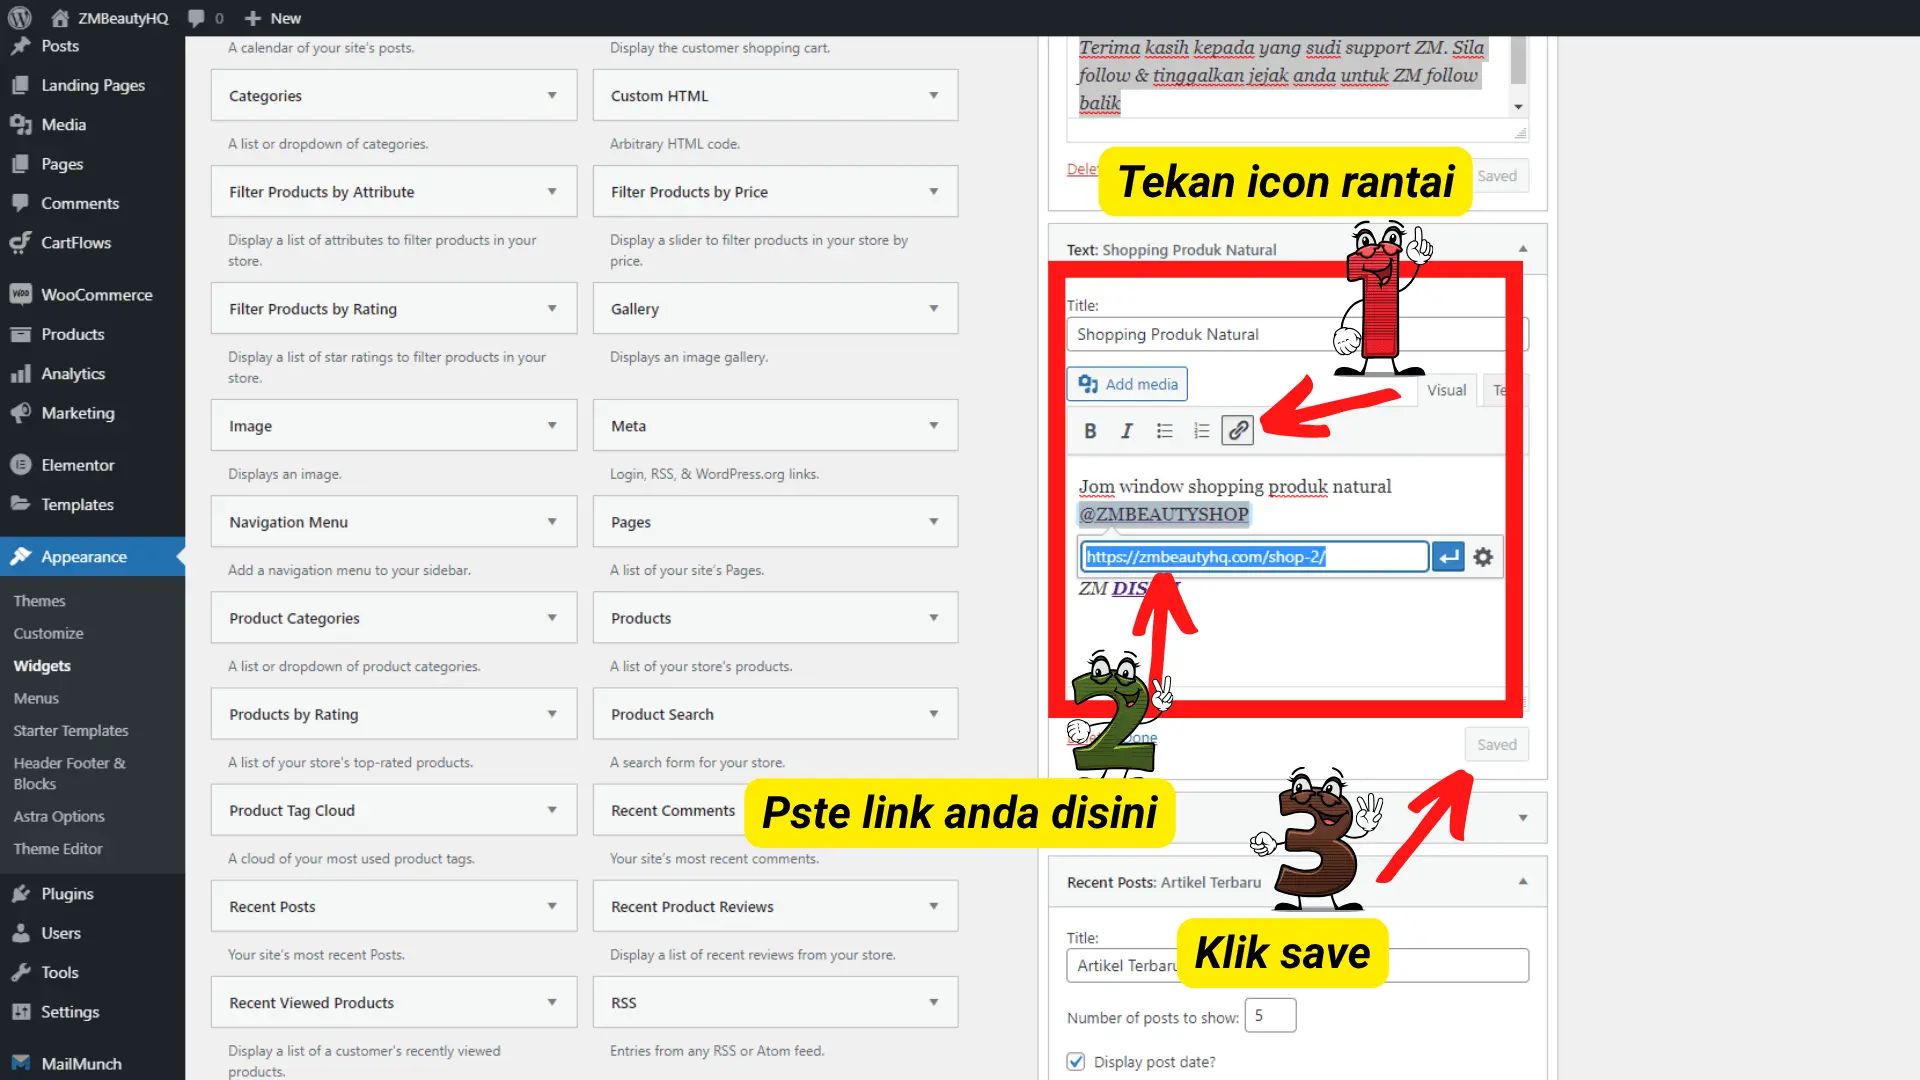Open ZMBeautyHQ site home link

tap(110, 18)
